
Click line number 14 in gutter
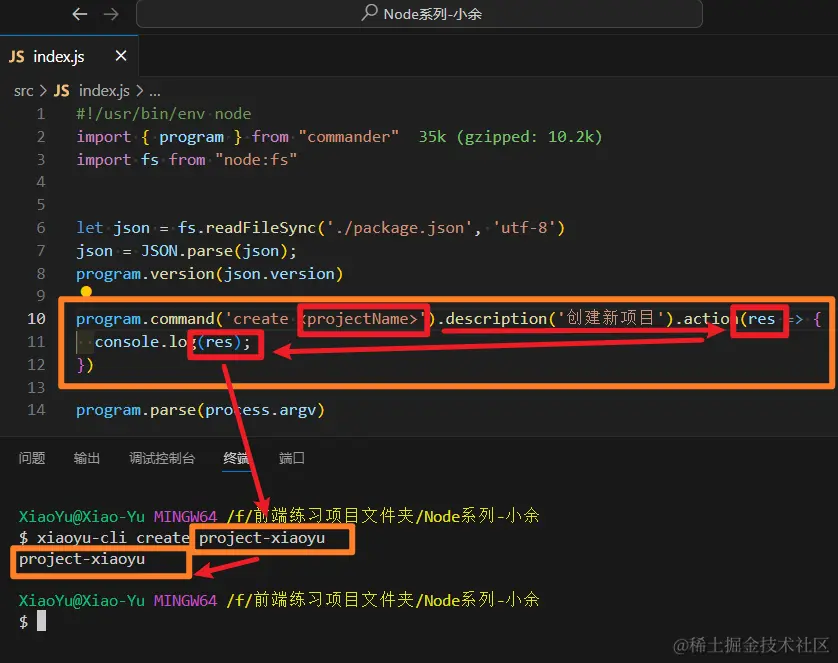tap(36, 410)
